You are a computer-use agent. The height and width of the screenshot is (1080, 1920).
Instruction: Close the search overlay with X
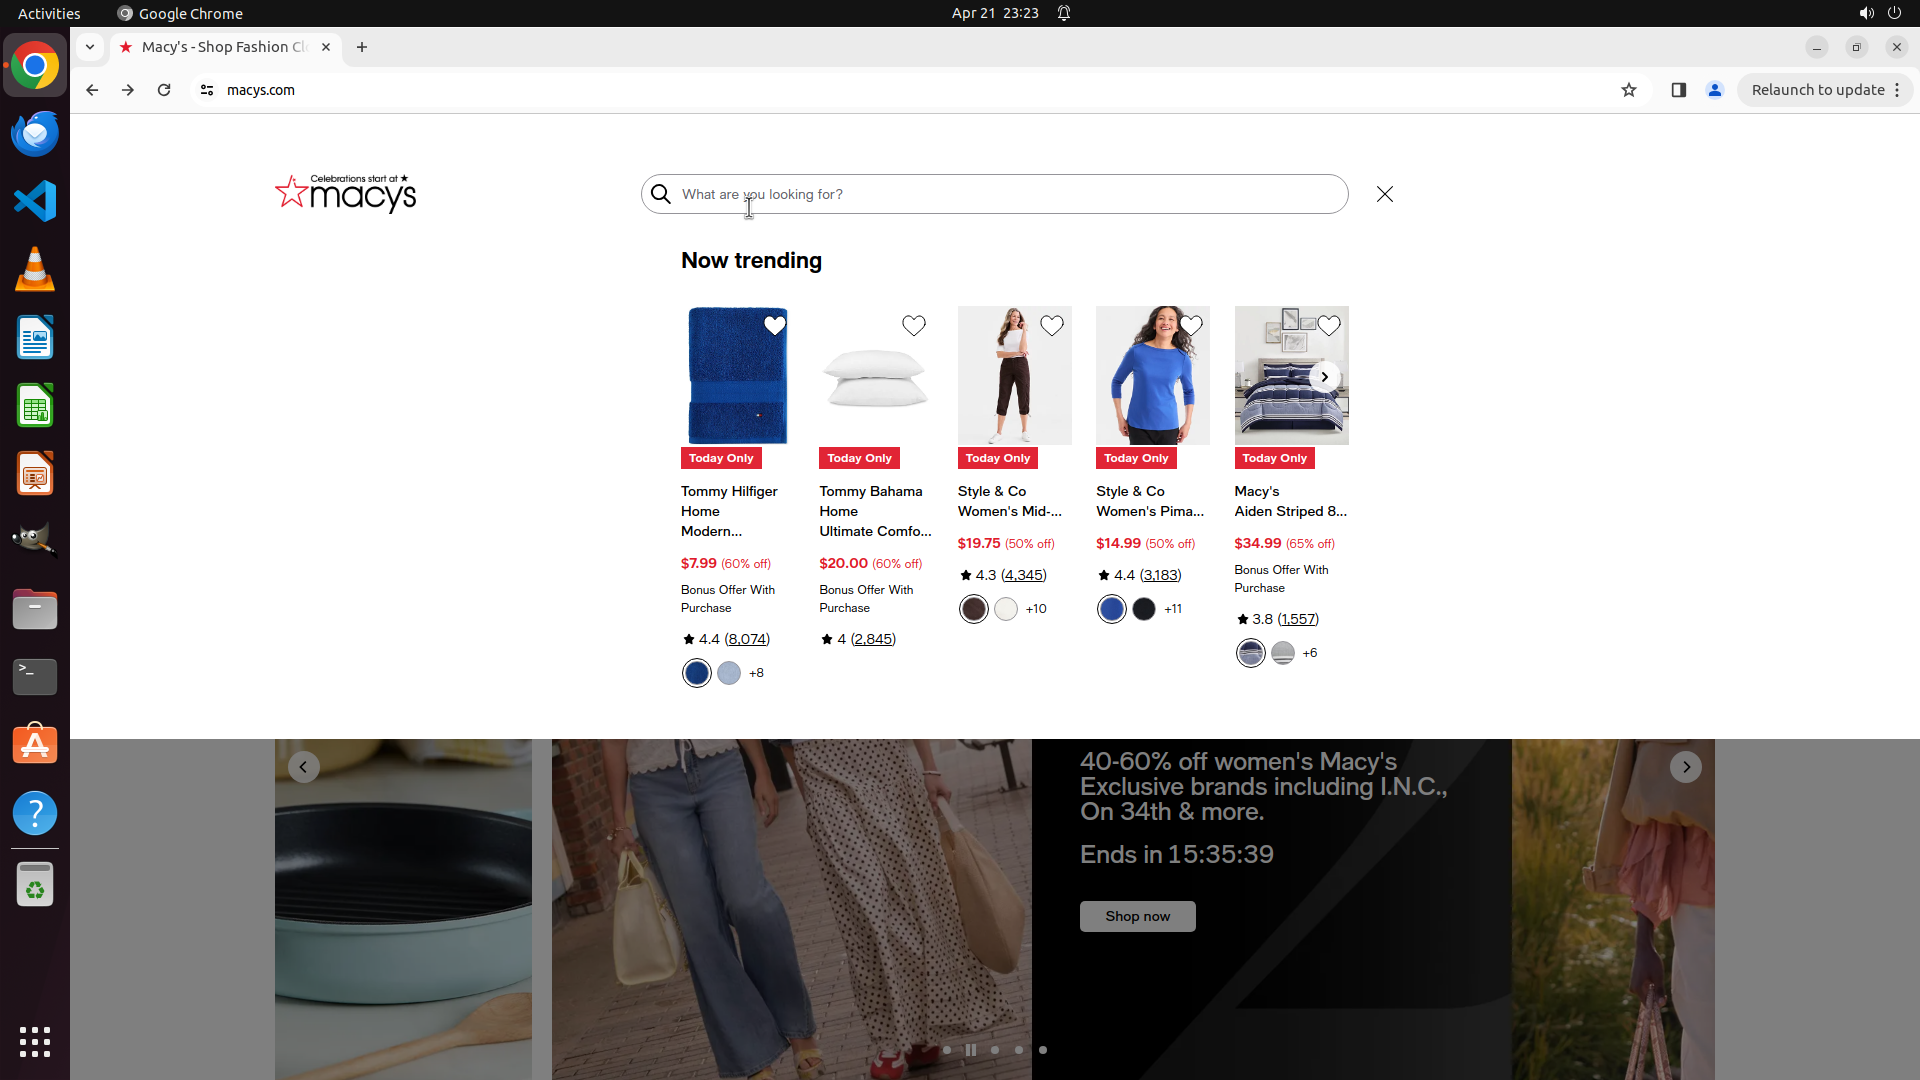point(1384,194)
